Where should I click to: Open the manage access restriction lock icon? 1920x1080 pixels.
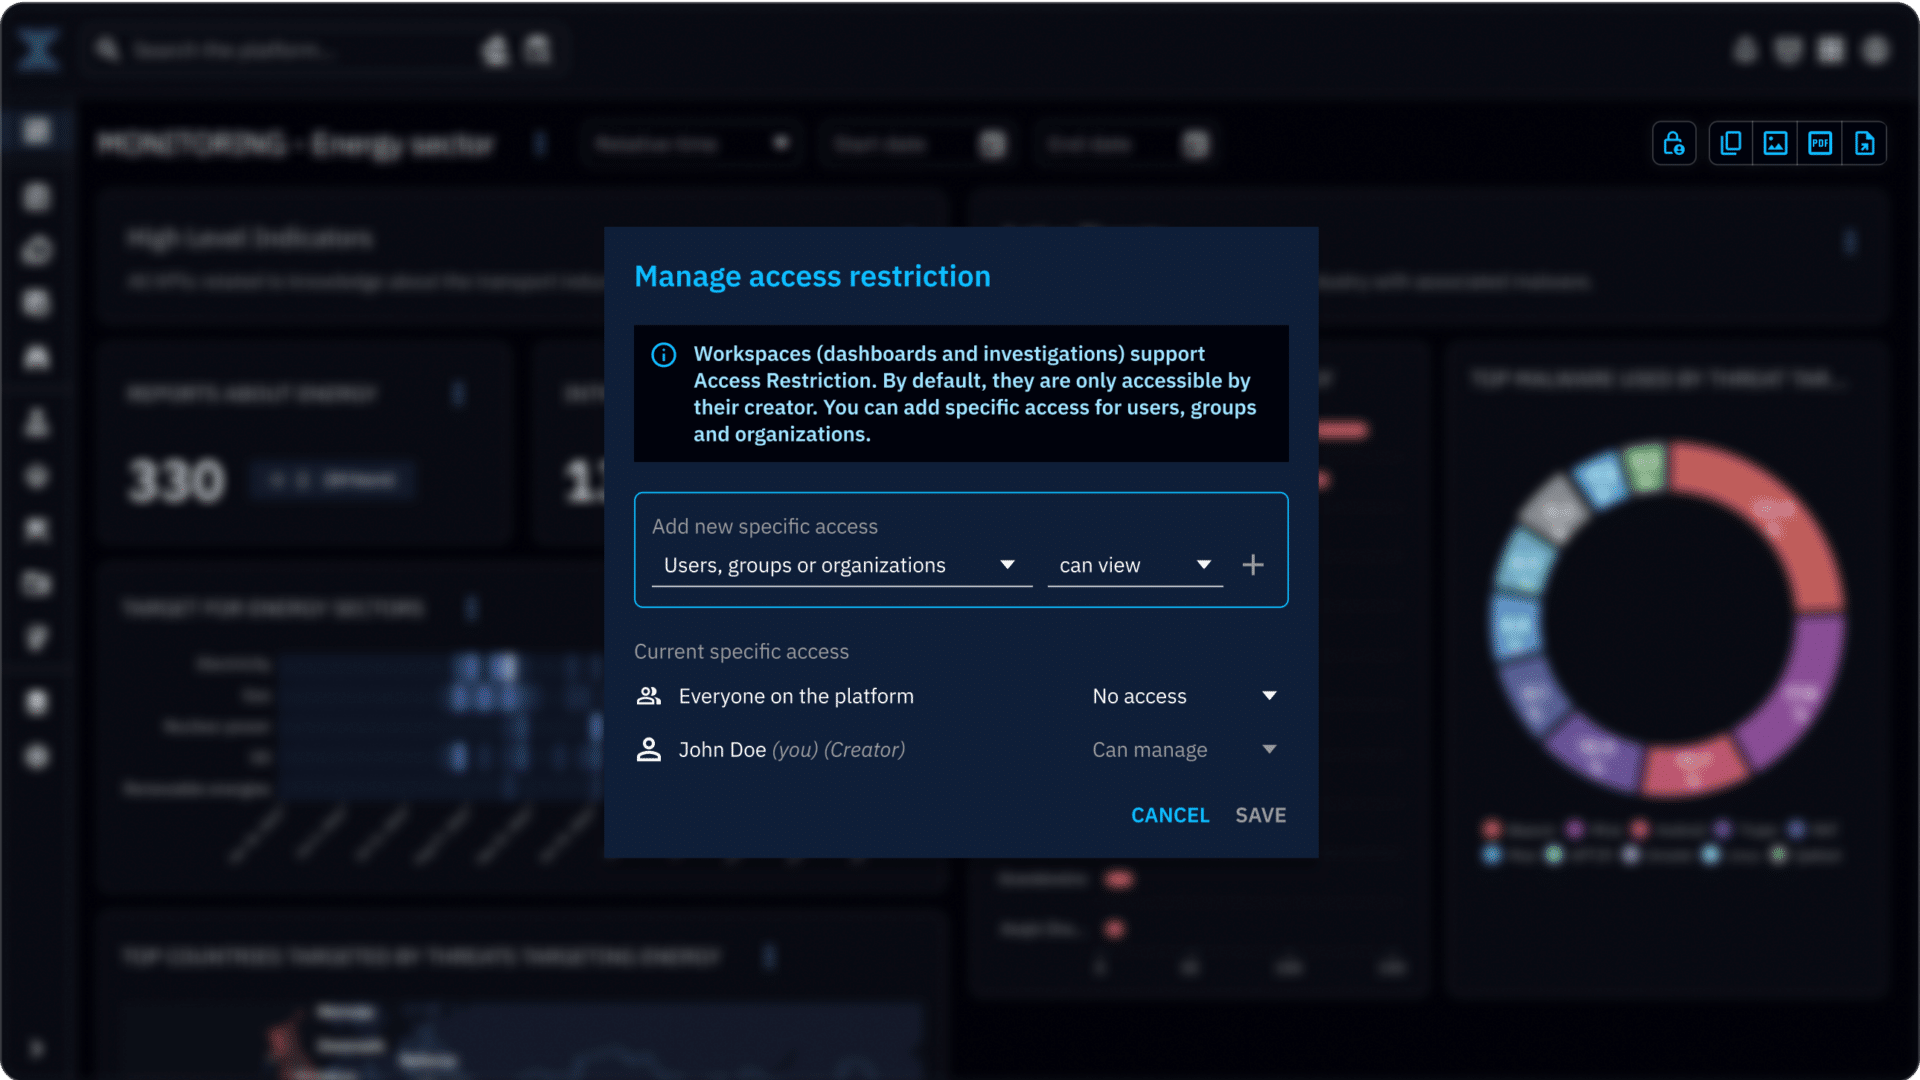pyautogui.click(x=1674, y=143)
